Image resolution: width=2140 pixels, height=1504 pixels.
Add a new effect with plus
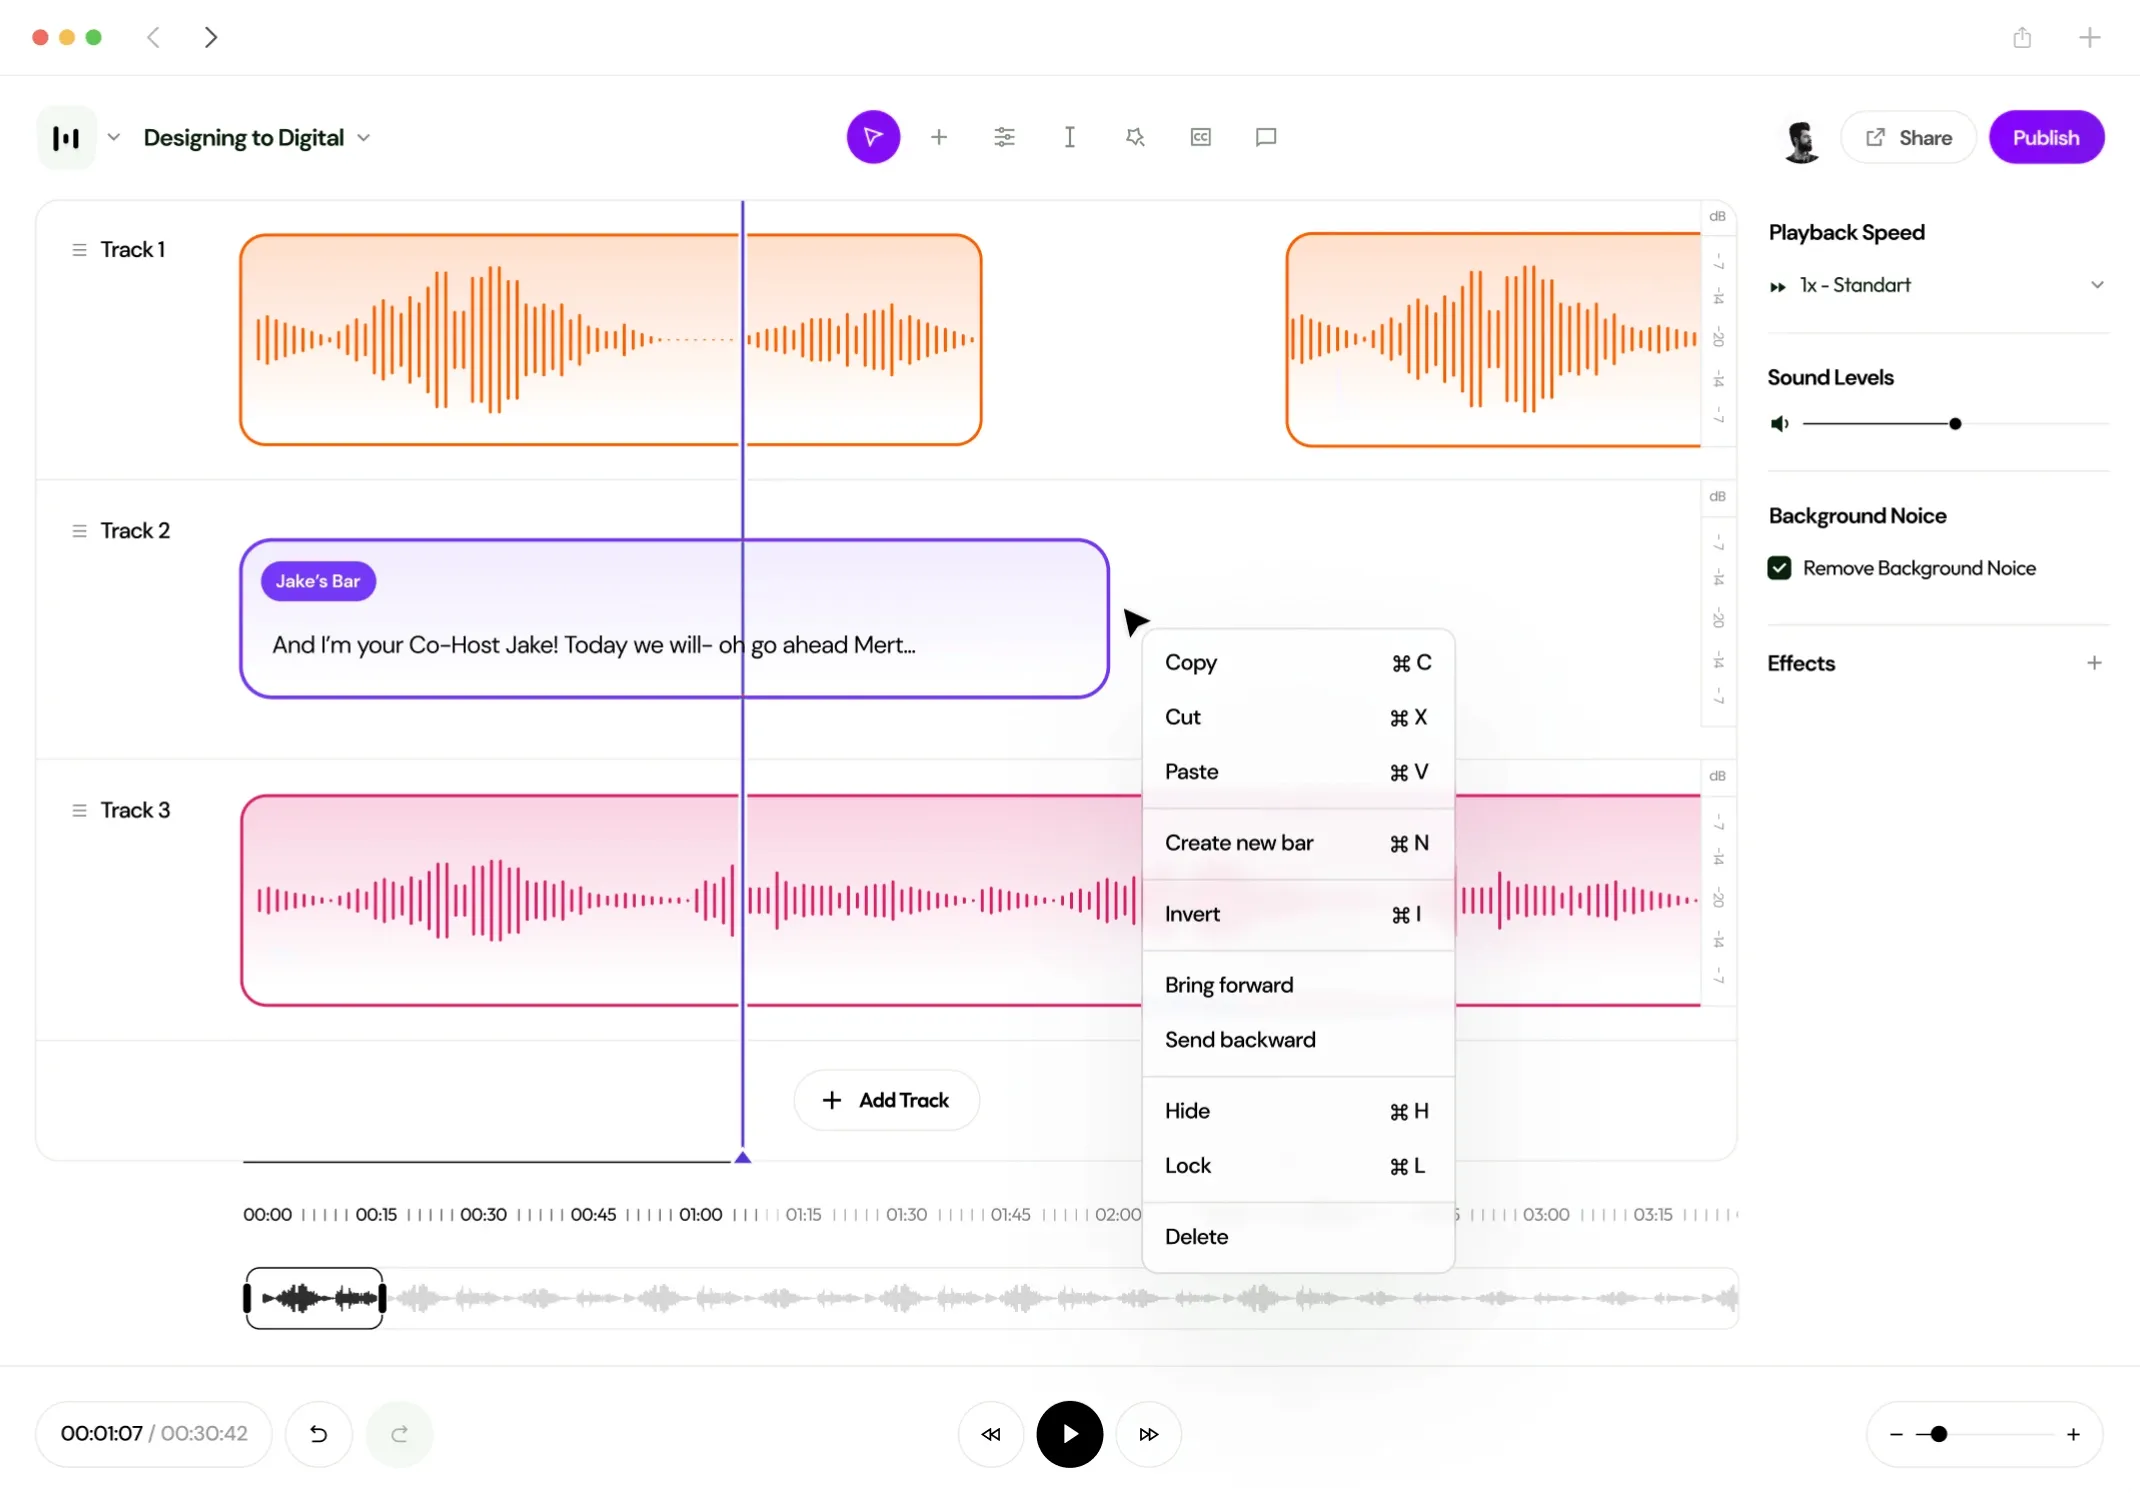[2094, 663]
